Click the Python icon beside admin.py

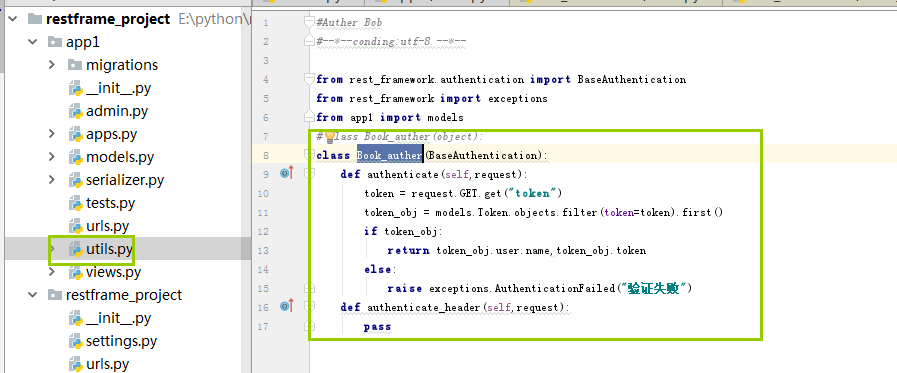click(x=76, y=111)
